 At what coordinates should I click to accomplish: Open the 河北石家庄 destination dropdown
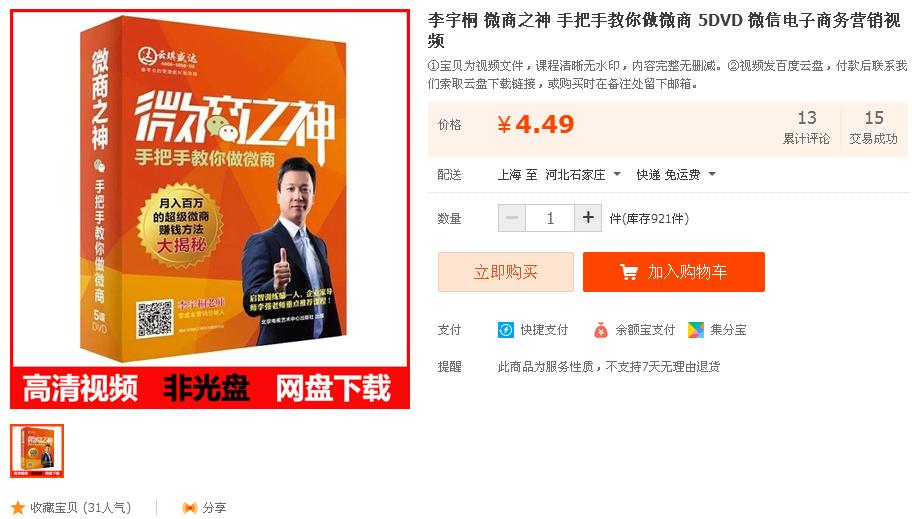coord(583,175)
